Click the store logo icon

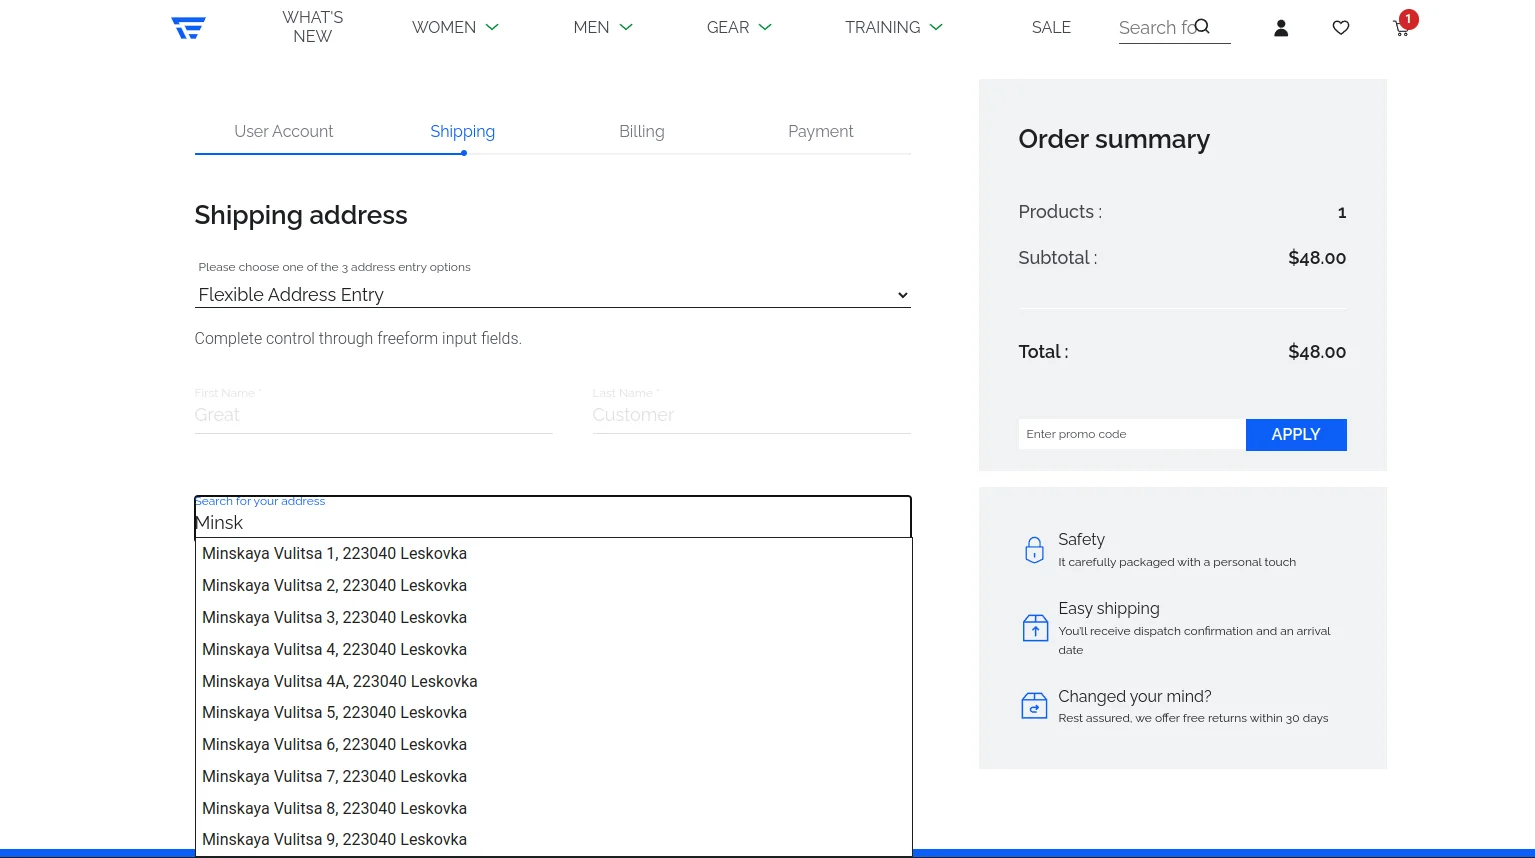click(x=188, y=28)
